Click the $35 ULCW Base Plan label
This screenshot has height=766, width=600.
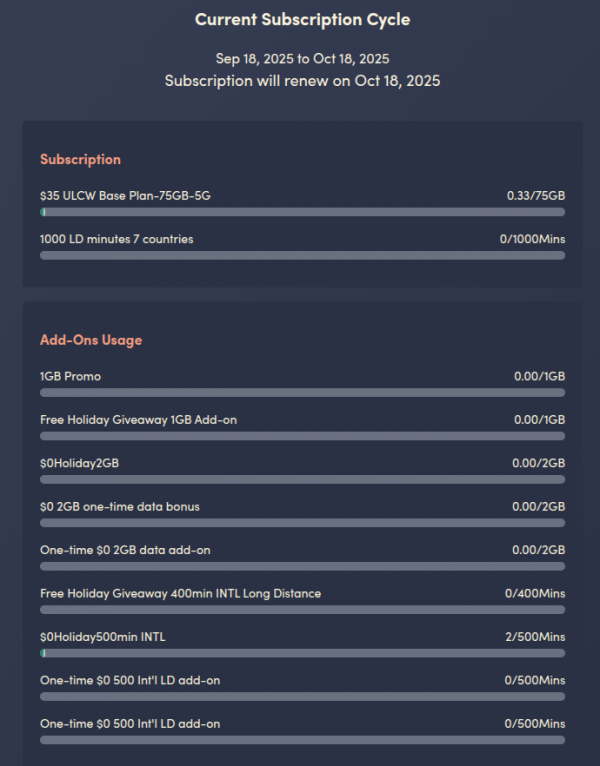tap(125, 196)
